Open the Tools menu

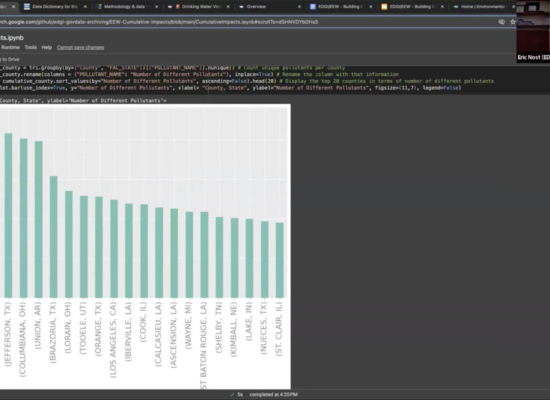(x=31, y=47)
